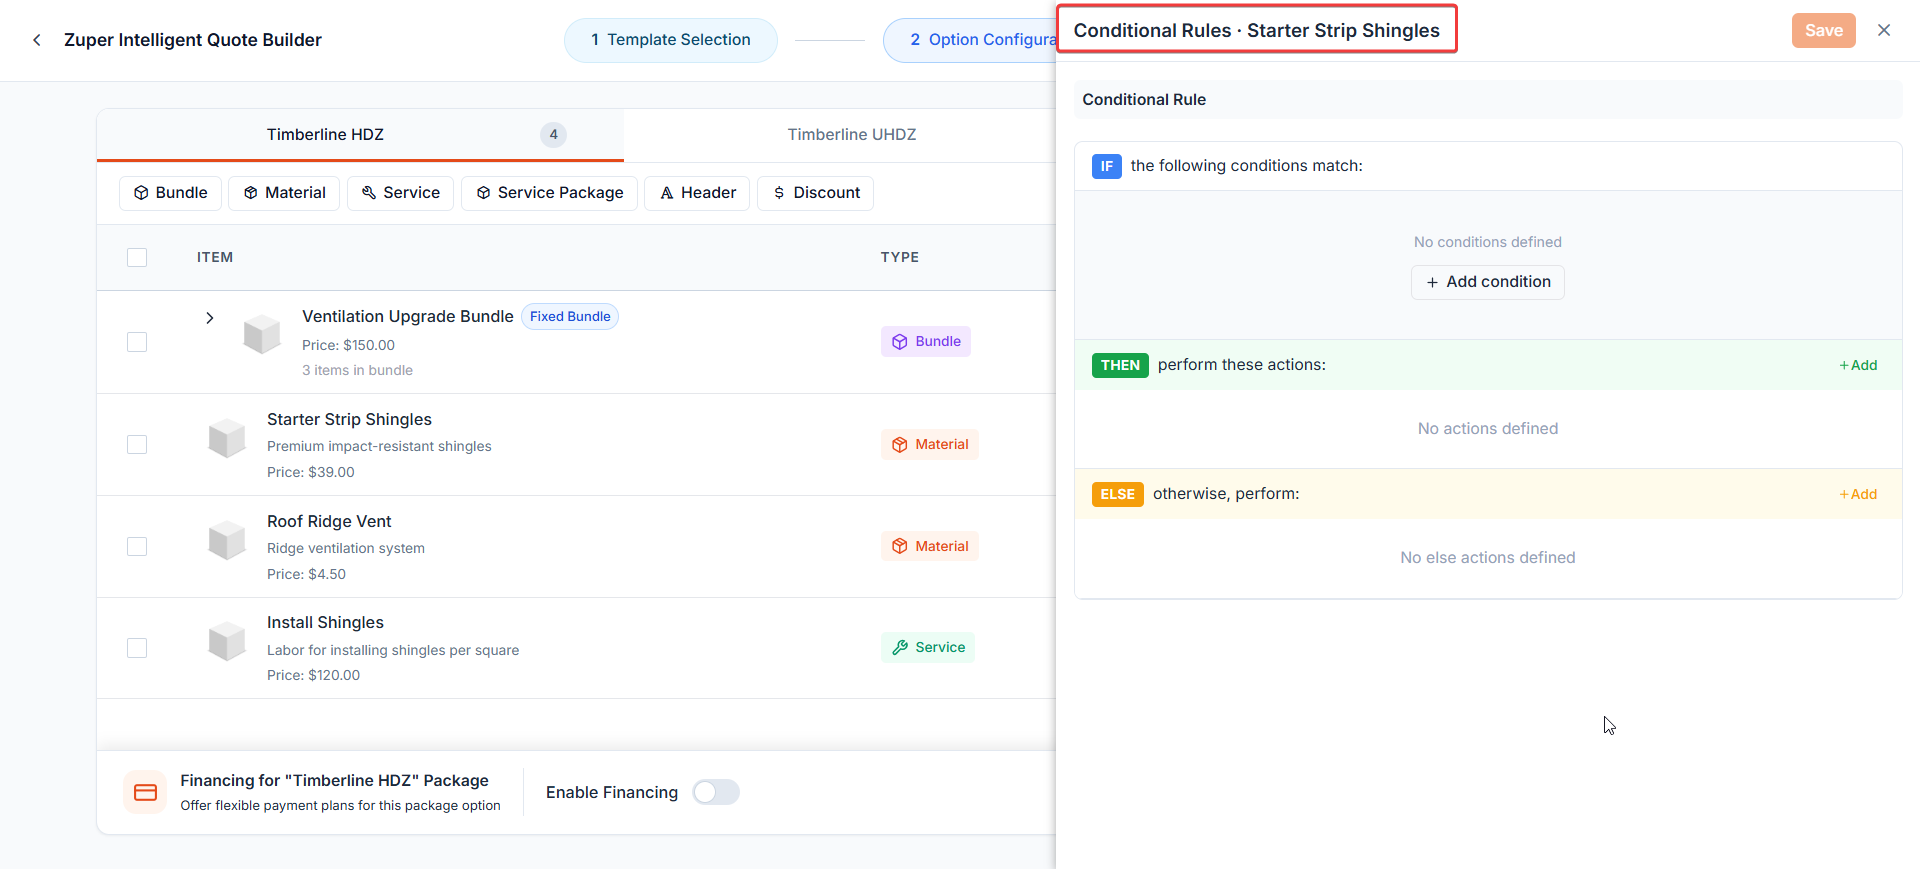Click the Fixed Bundle tag
The width and height of the screenshot is (1920, 869).
[570, 316]
